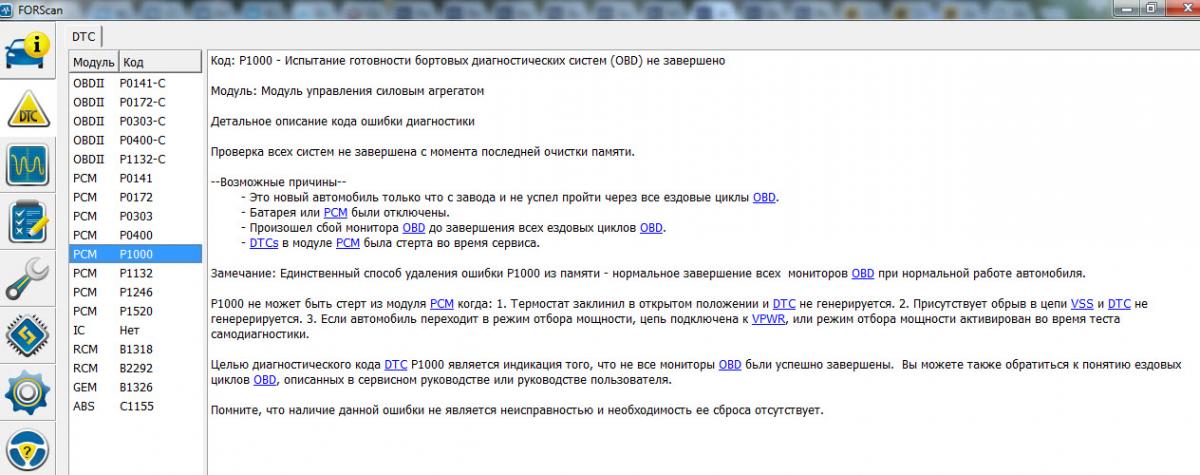Select the PCM P1520 row
Viewport: 1200px width, 475px height.
(135, 311)
